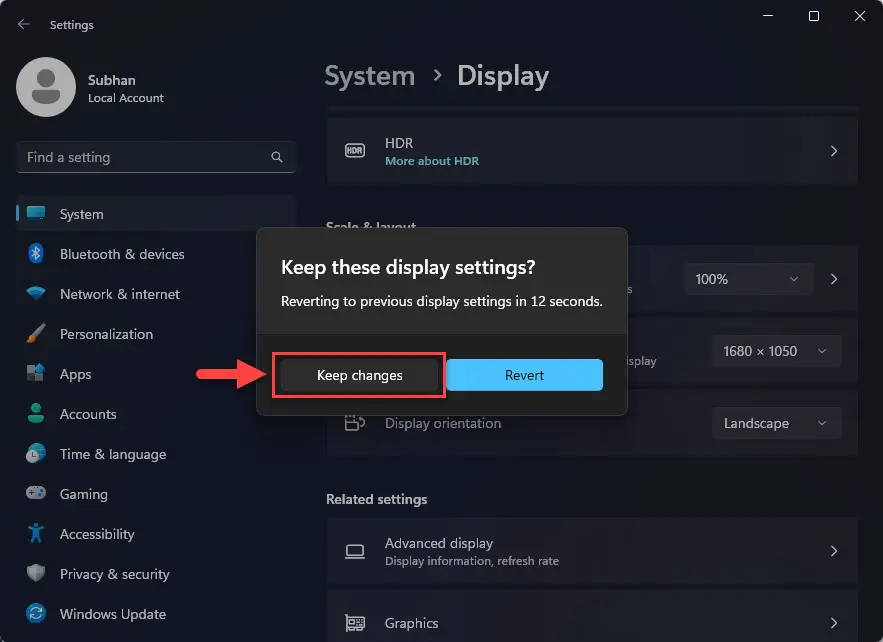
Task: Open the Gaming section
Action: [156, 494]
